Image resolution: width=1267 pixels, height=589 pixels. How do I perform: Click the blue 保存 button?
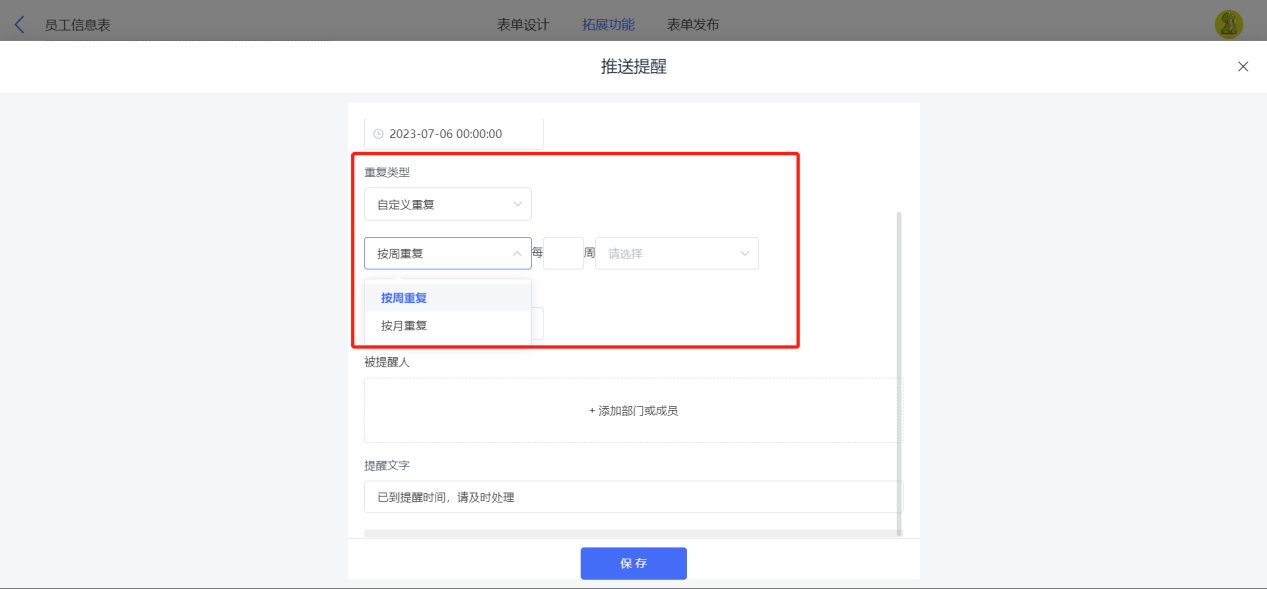pyautogui.click(x=633, y=563)
